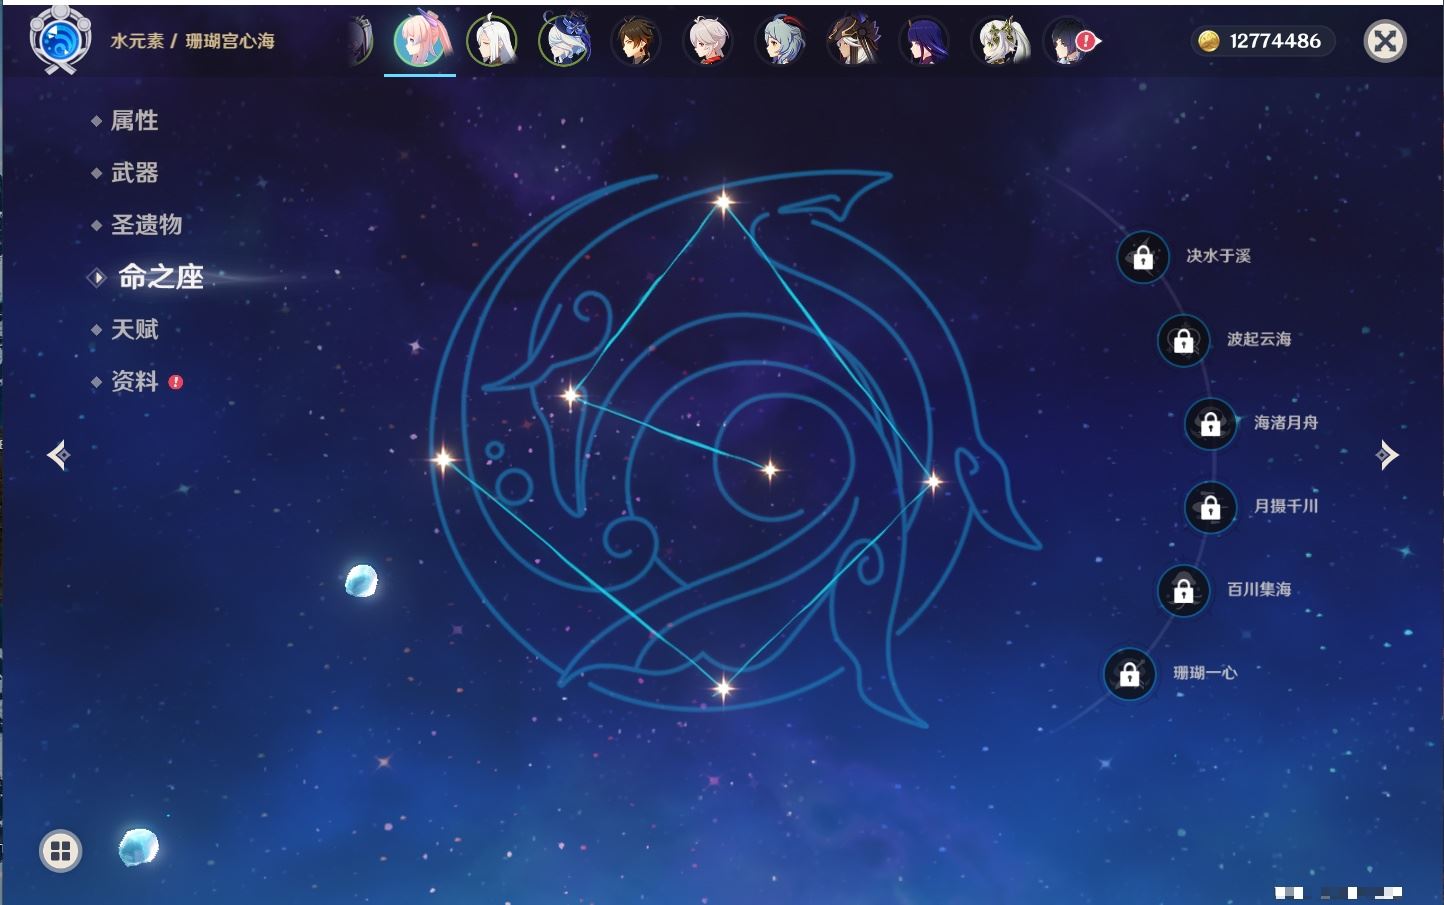The height and width of the screenshot is (905, 1444).
Task: Click the rightmost star of the constellation
Action: click(933, 482)
